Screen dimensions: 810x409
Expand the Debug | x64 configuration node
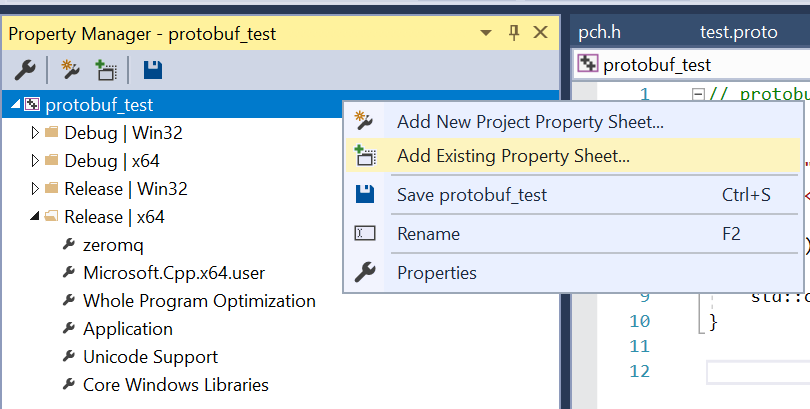(36, 160)
